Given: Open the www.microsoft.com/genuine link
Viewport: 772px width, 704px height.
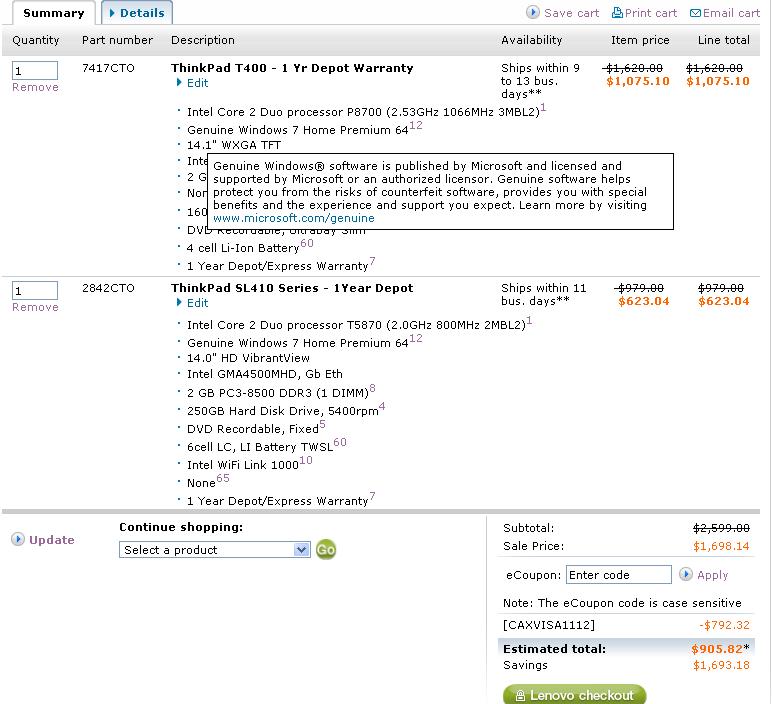Looking at the screenshot, I should point(293,218).
